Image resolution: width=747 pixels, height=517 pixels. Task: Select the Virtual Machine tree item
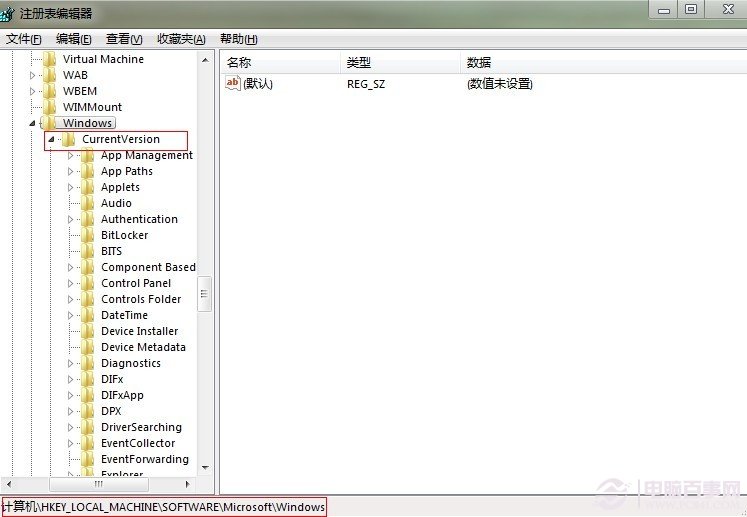tap(103, 59)
